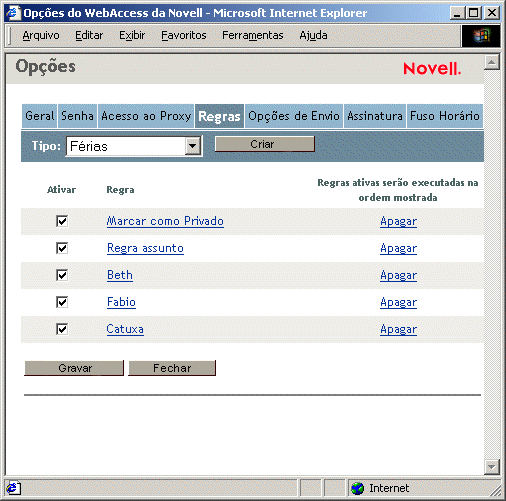The width and height of the screenshot is (506, 501).
Task: Open the Beth rule link
Action: [x=120, y=275]
